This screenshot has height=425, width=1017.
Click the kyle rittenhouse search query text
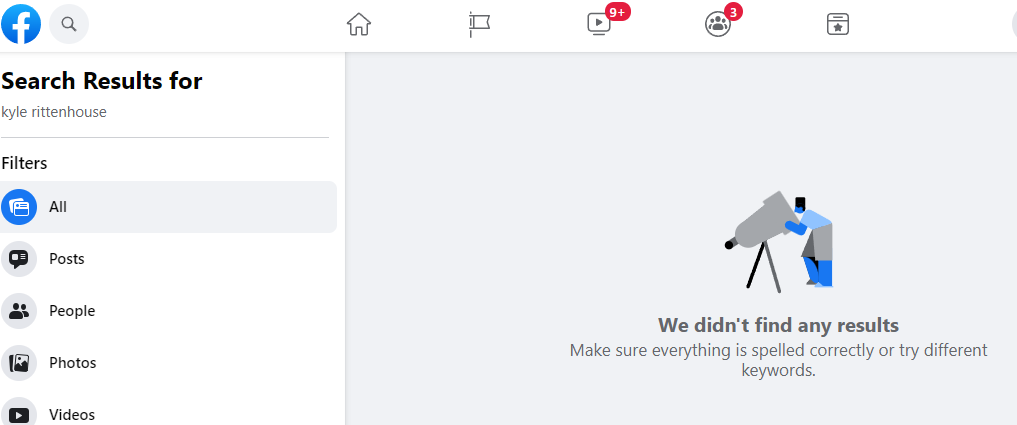(x=54, y=112)
